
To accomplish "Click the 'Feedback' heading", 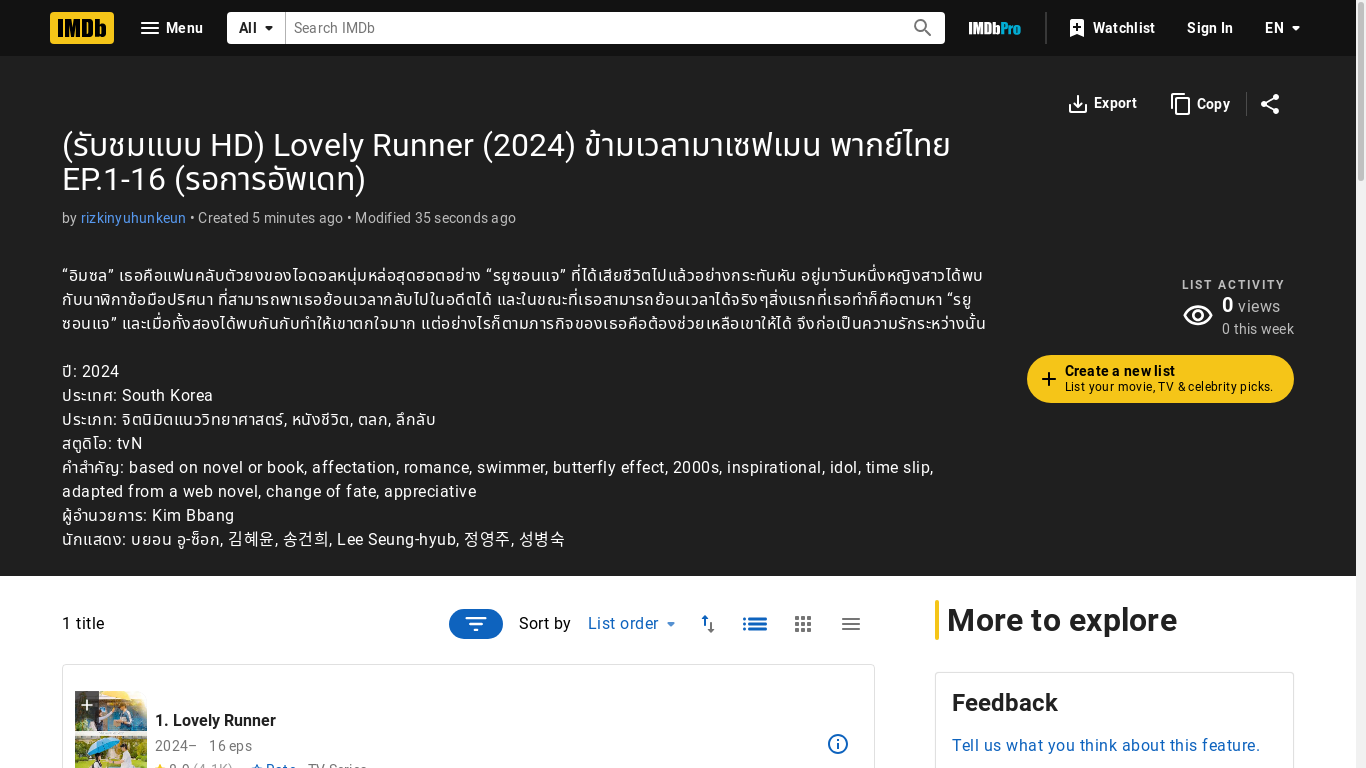I will (x=1005, y=703).
